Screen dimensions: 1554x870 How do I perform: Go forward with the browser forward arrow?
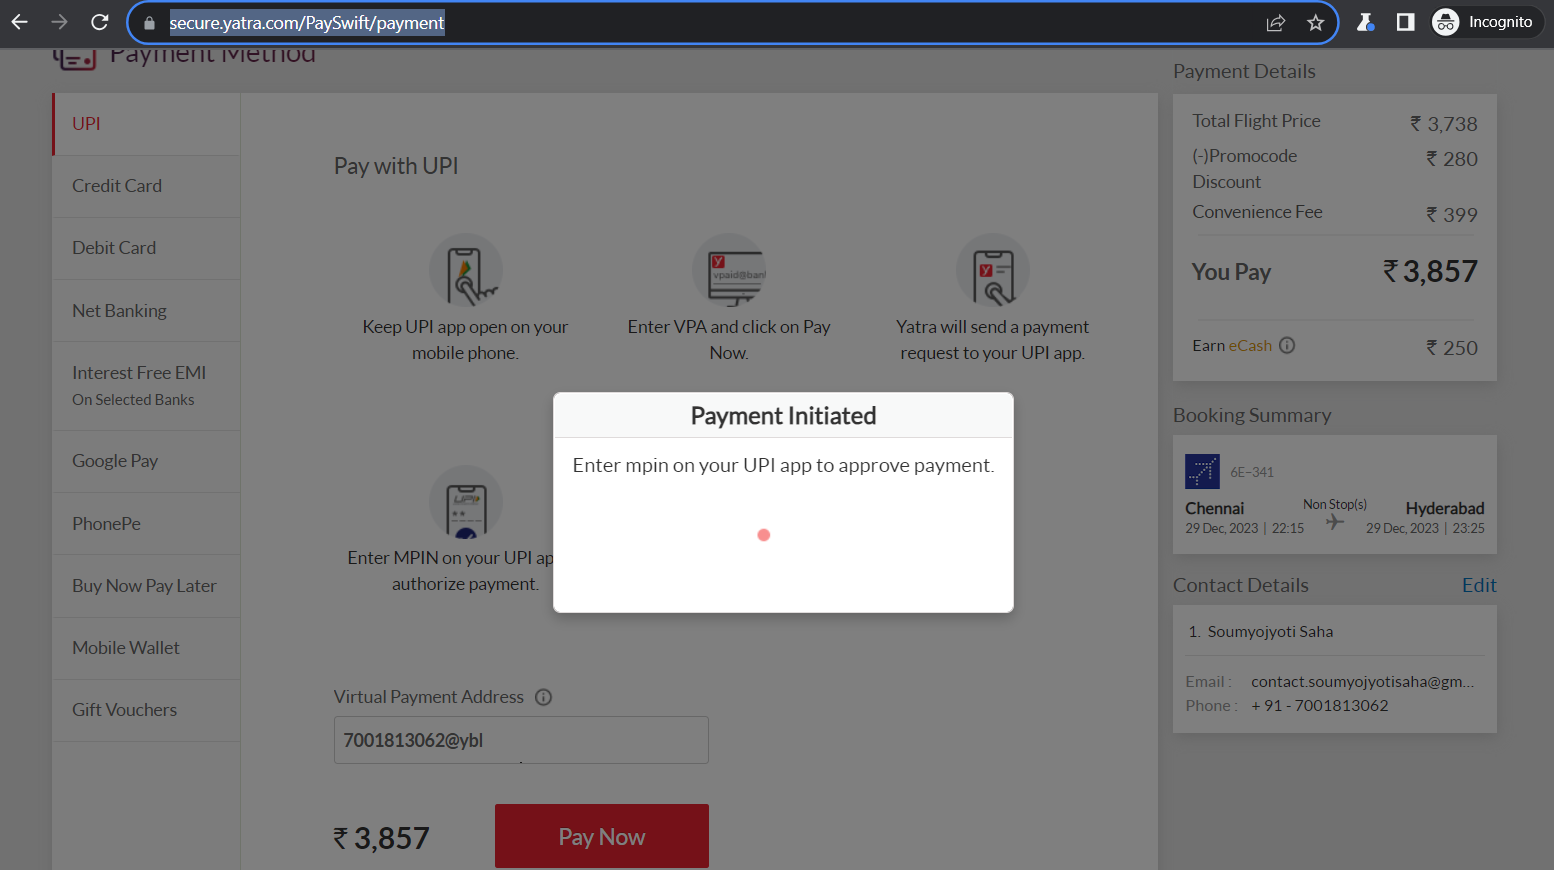[x=59, y=22]
